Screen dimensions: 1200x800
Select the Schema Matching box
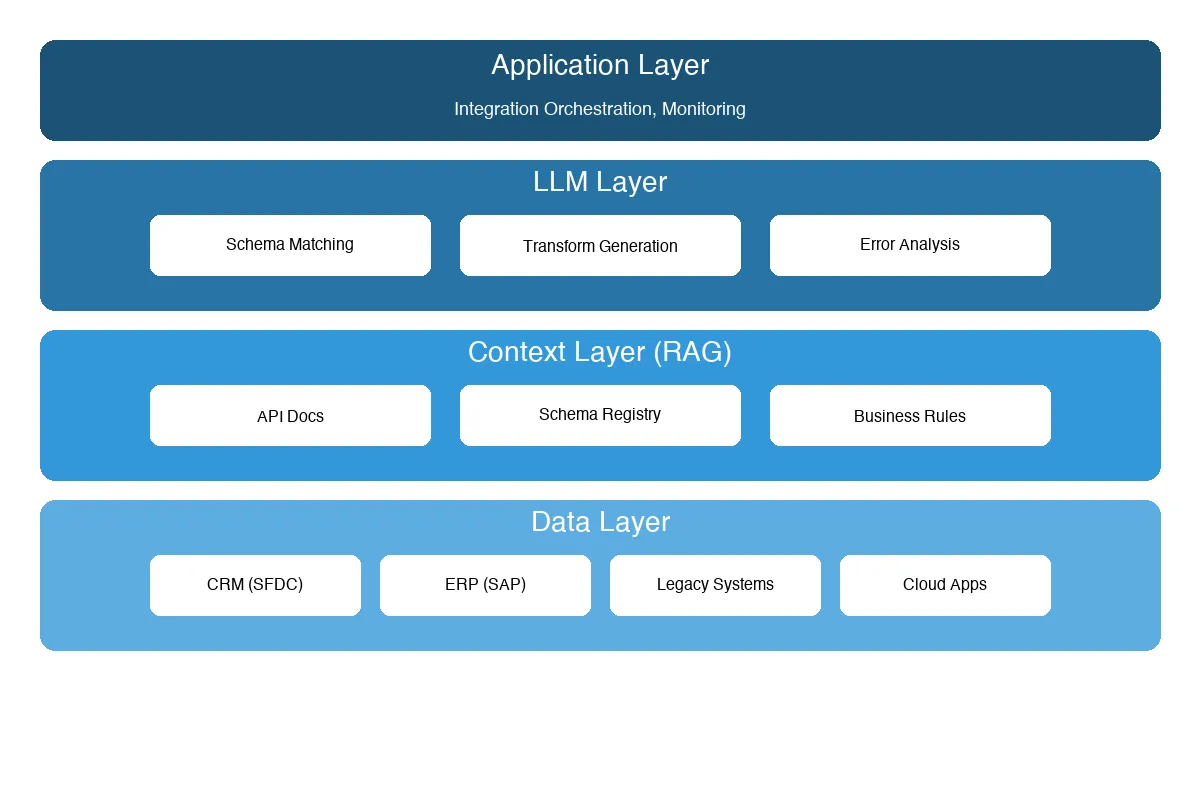[290, 245]
